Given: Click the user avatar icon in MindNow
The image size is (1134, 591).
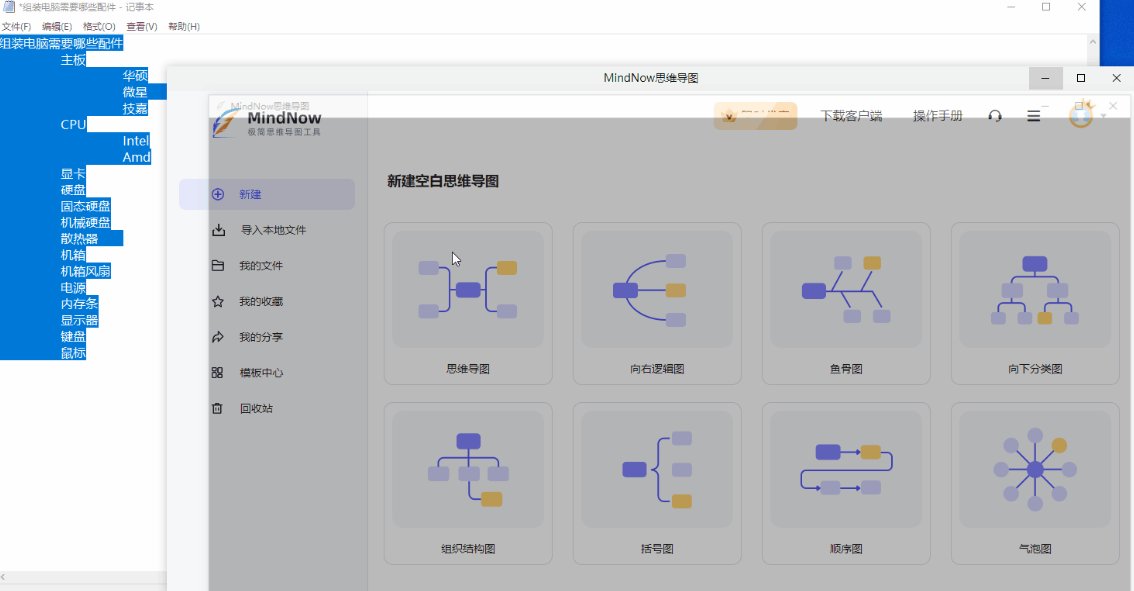Looking at the screenshot, I should (1080, 114).
